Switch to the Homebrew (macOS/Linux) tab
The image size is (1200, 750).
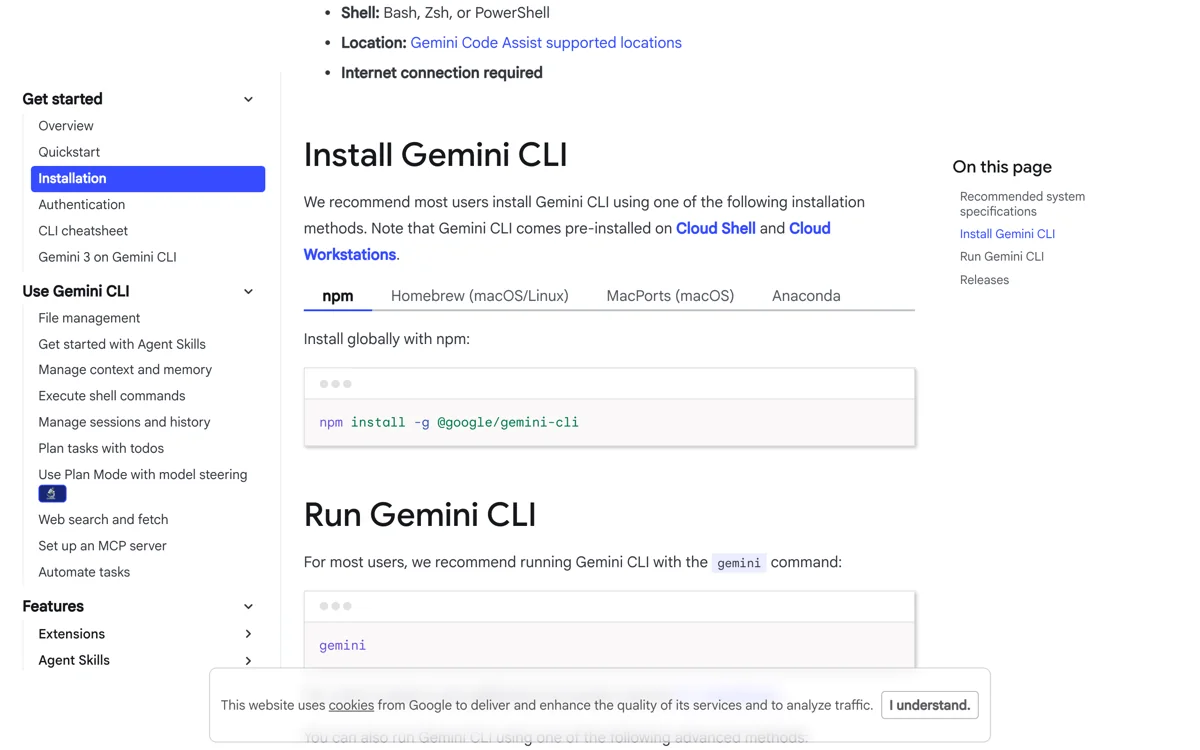click(480, 296)
